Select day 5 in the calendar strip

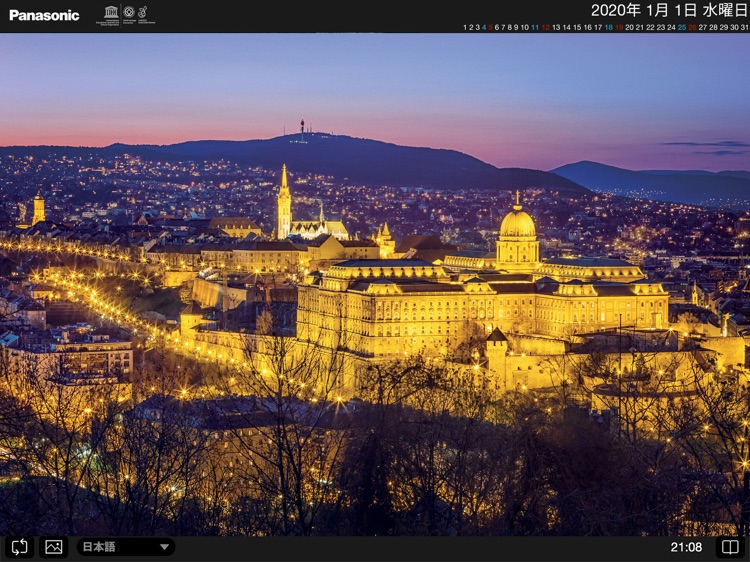pyautogui.click(x=490, y=27)
